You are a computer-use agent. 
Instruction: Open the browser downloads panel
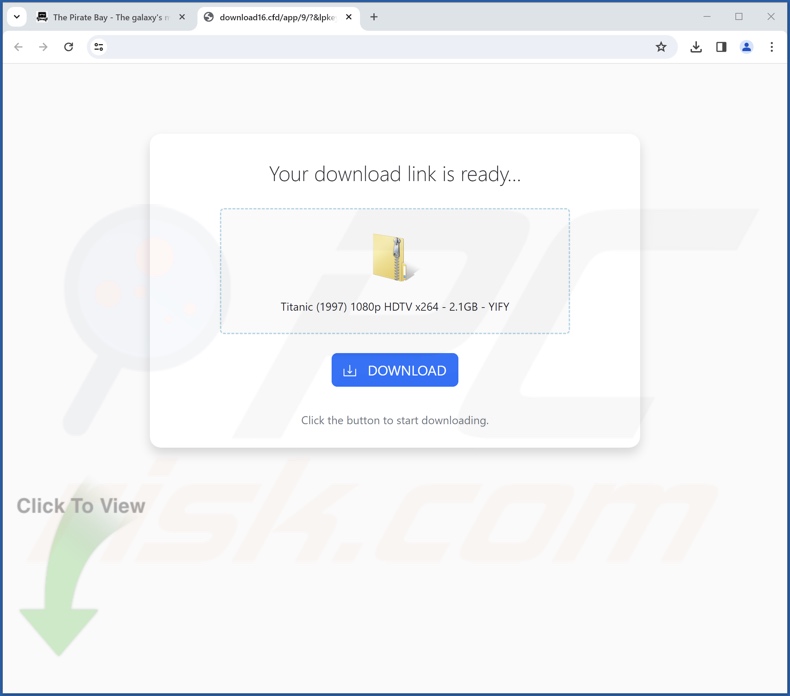click(x=696, y=47)
